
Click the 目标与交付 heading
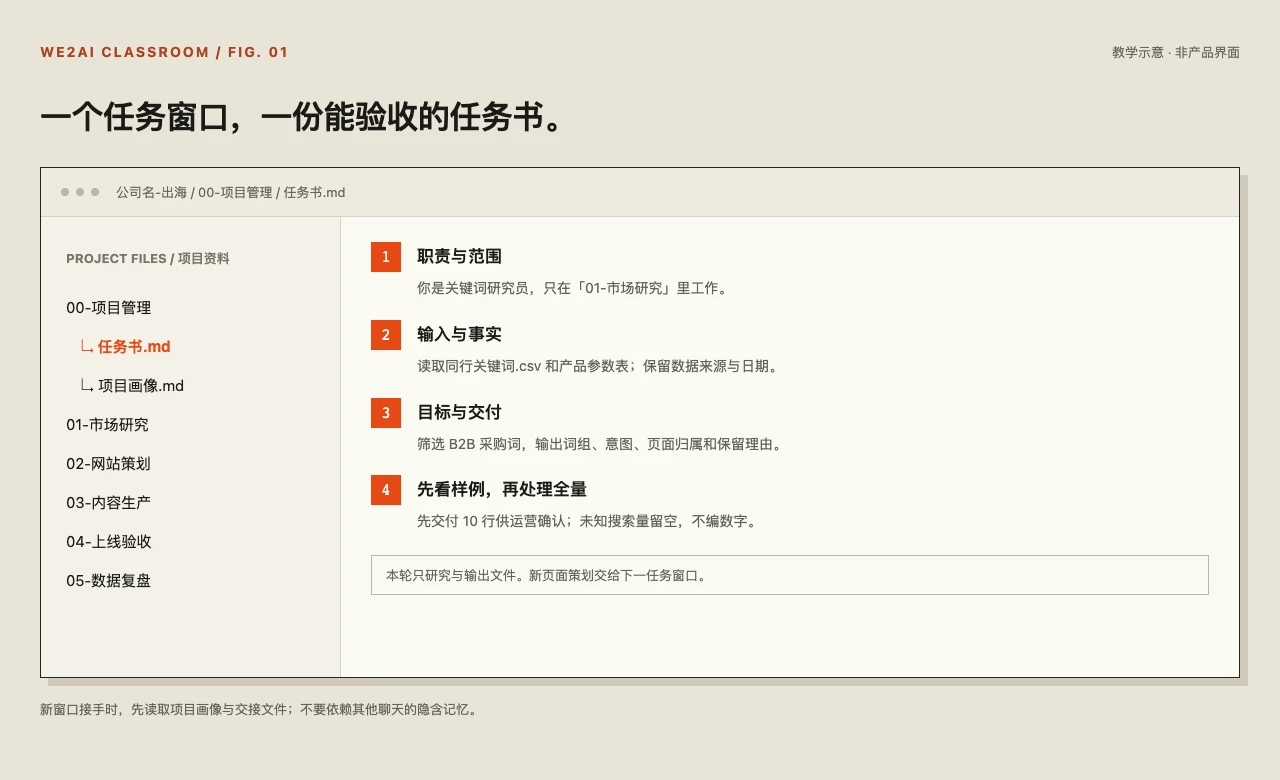click(x=459, y=413)
